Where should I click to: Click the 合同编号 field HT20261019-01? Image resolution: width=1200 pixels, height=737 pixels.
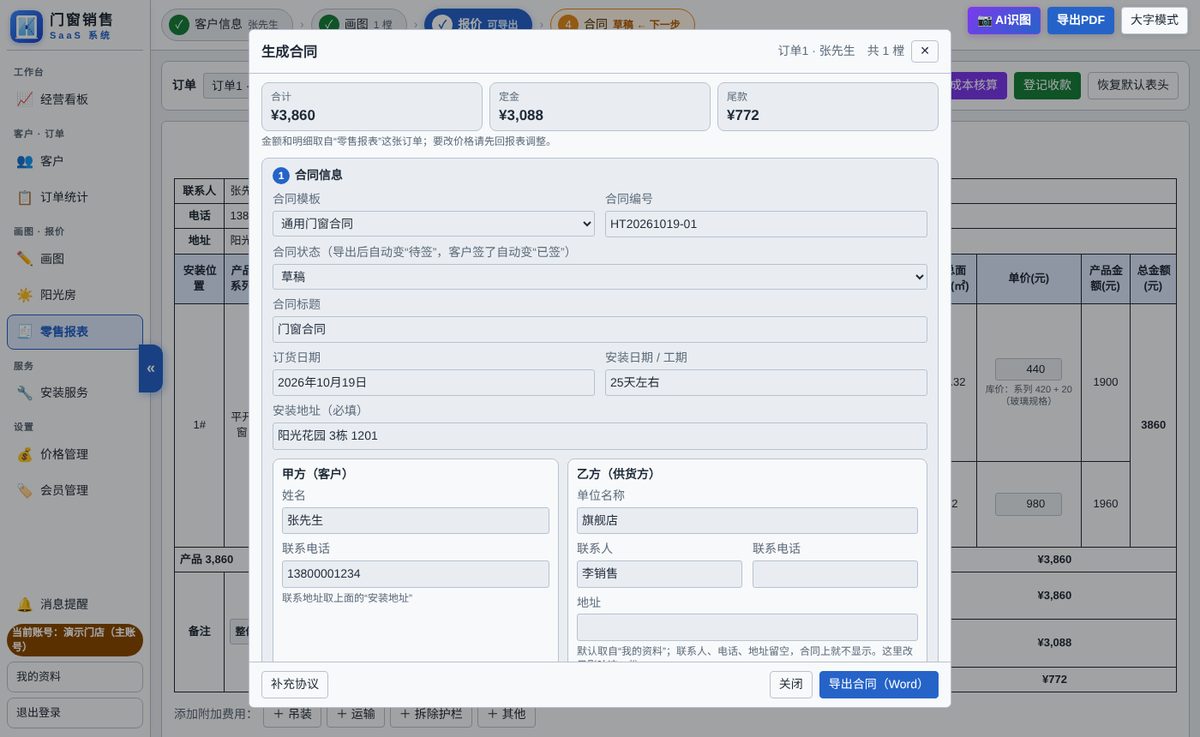click(x=766, y=224)
